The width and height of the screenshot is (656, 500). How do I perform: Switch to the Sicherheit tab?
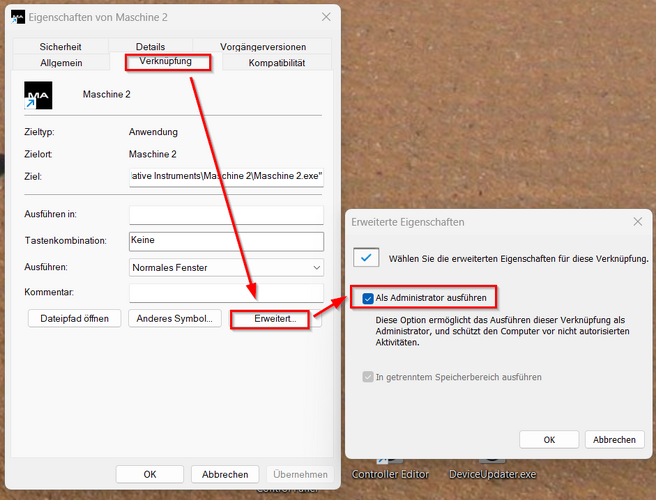pyautogui.click(x=61, y=46)
